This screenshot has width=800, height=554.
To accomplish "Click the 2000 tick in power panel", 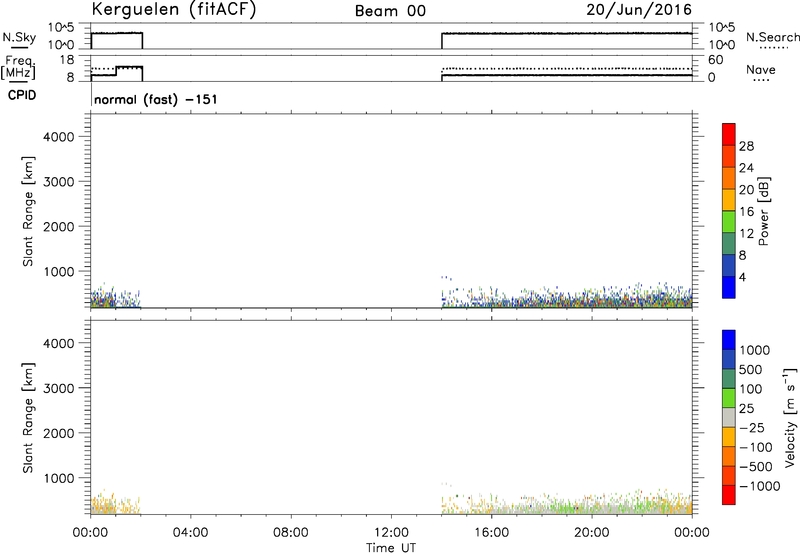I will coord(59,226).
